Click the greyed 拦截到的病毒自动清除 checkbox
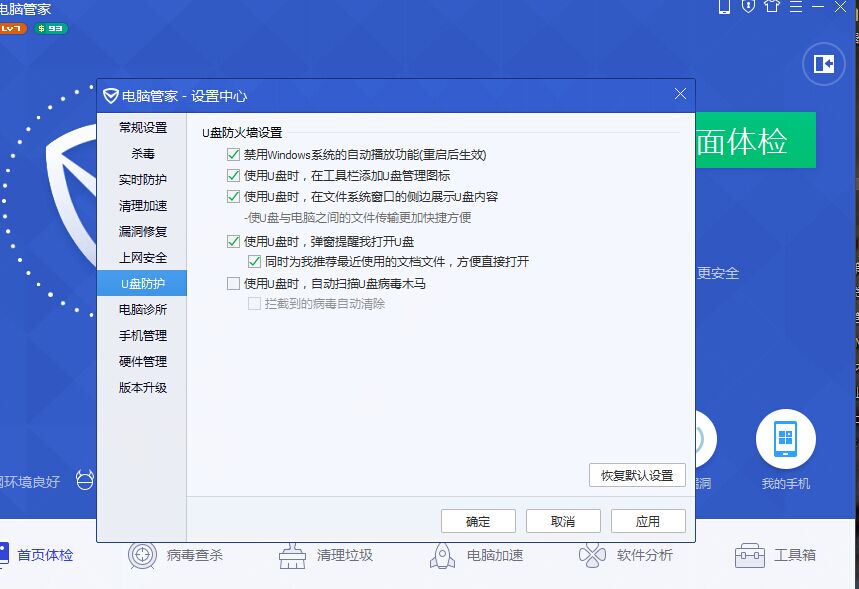Screen dimensions: 859x589 (x=254, y=304)
